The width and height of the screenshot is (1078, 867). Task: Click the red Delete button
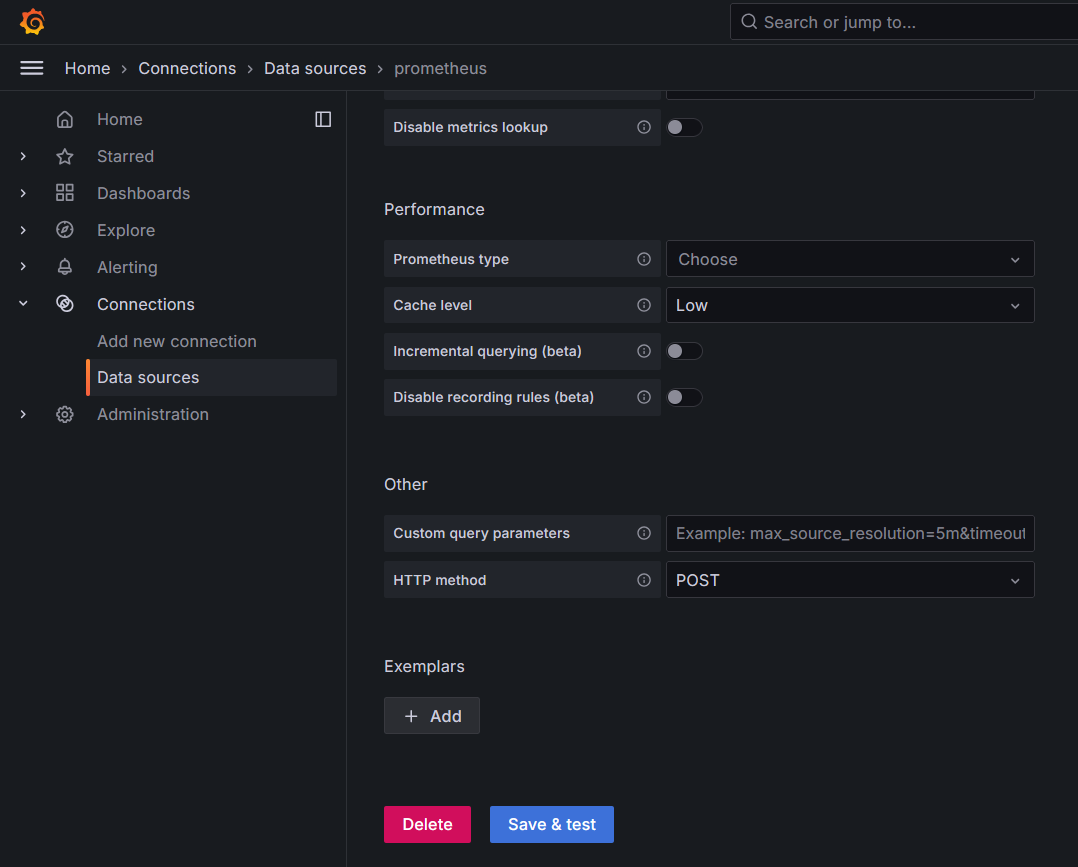click(427, 824)
